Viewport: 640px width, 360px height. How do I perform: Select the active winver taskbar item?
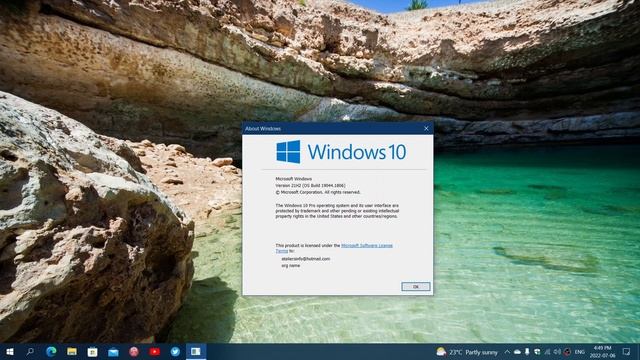tap(196, 351)
